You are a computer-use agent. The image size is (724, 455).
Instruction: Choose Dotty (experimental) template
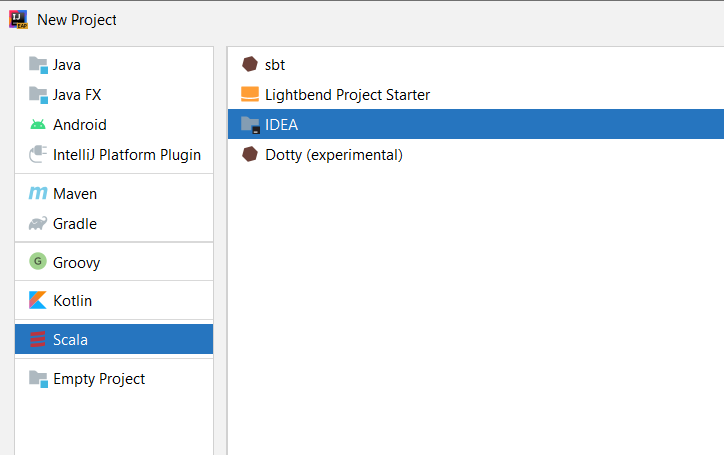[x=476, y=155]
